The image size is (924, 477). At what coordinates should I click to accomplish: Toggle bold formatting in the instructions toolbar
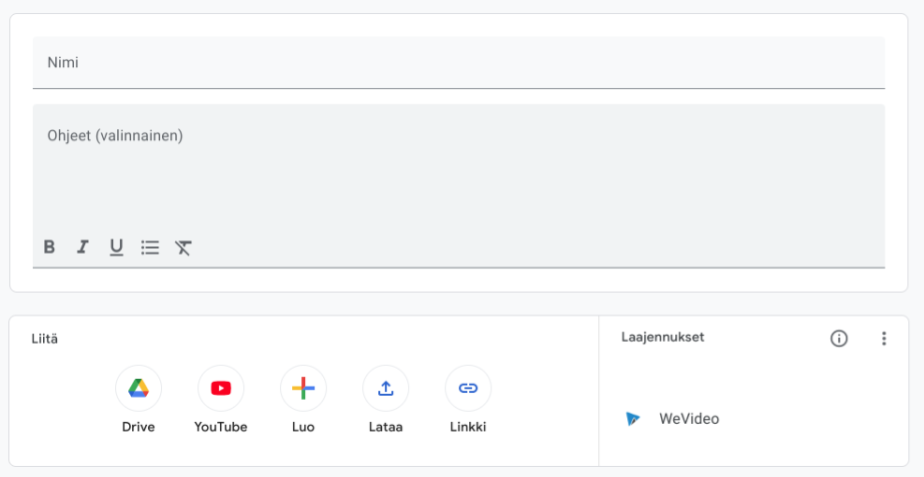click(x=49, y=247)
